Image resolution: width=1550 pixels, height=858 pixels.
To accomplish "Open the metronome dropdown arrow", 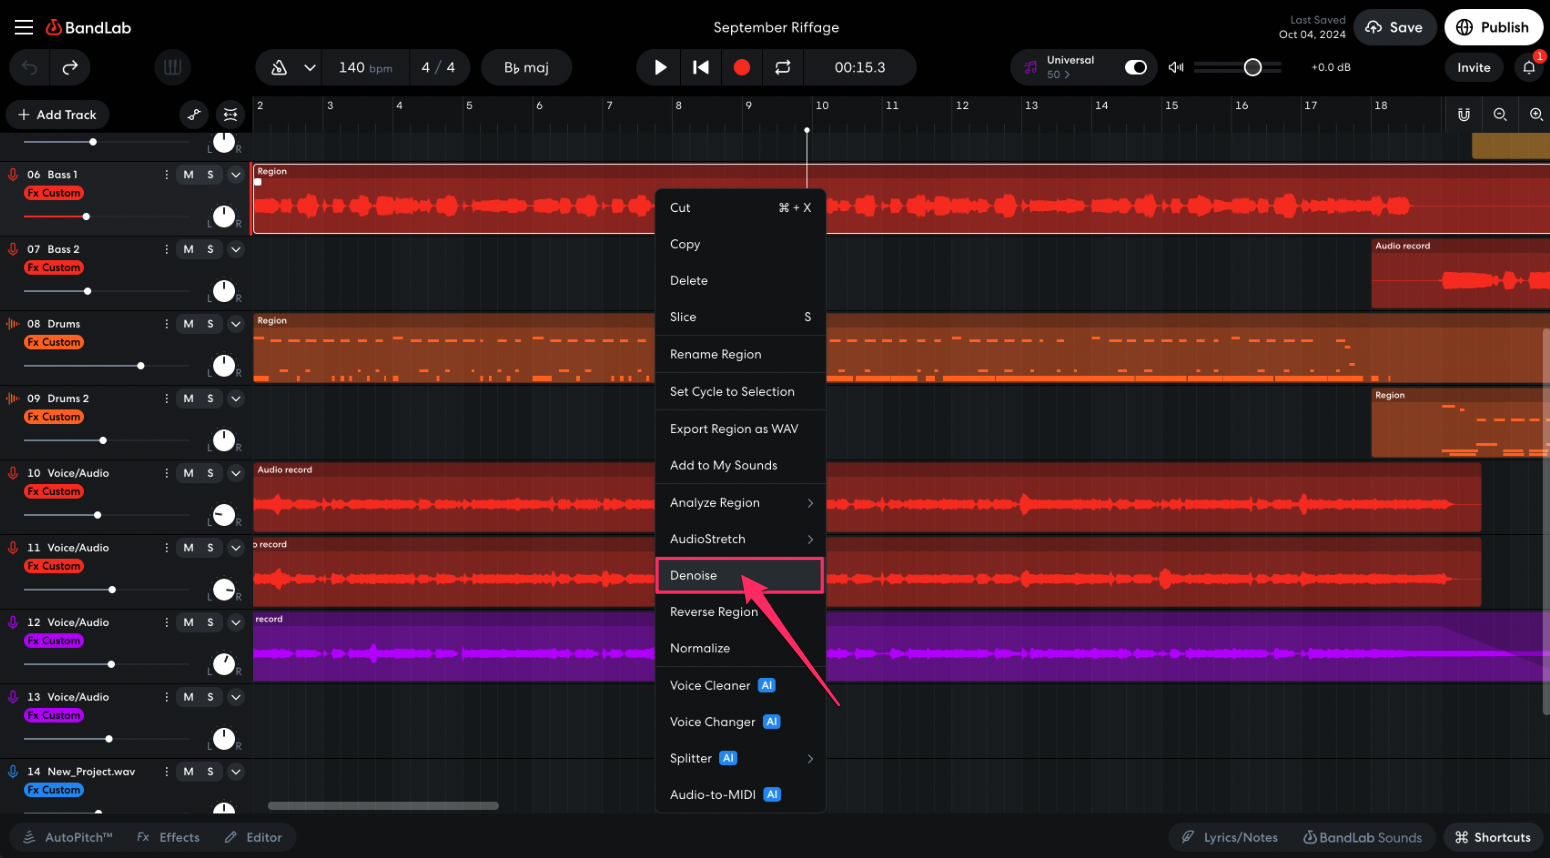I will coord(310,67).
